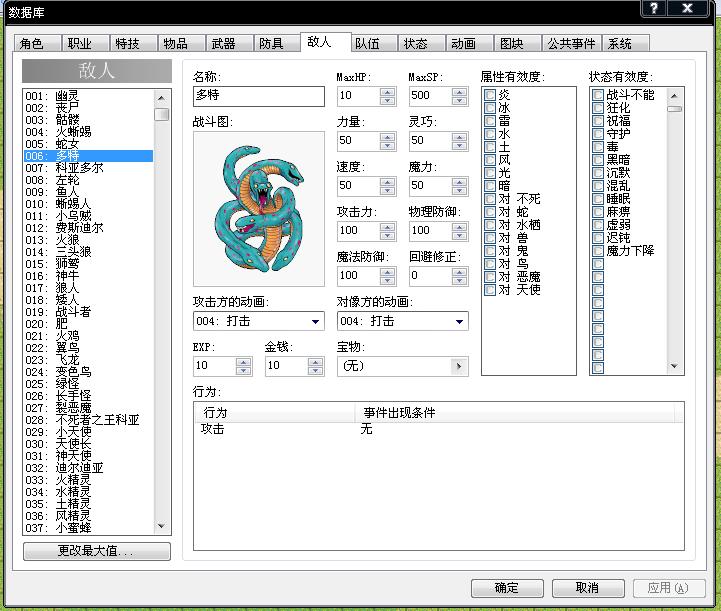Open the 宝物 treasure selector arrow
The height and width of the screenshot is (611, 721).
(458, 366)
